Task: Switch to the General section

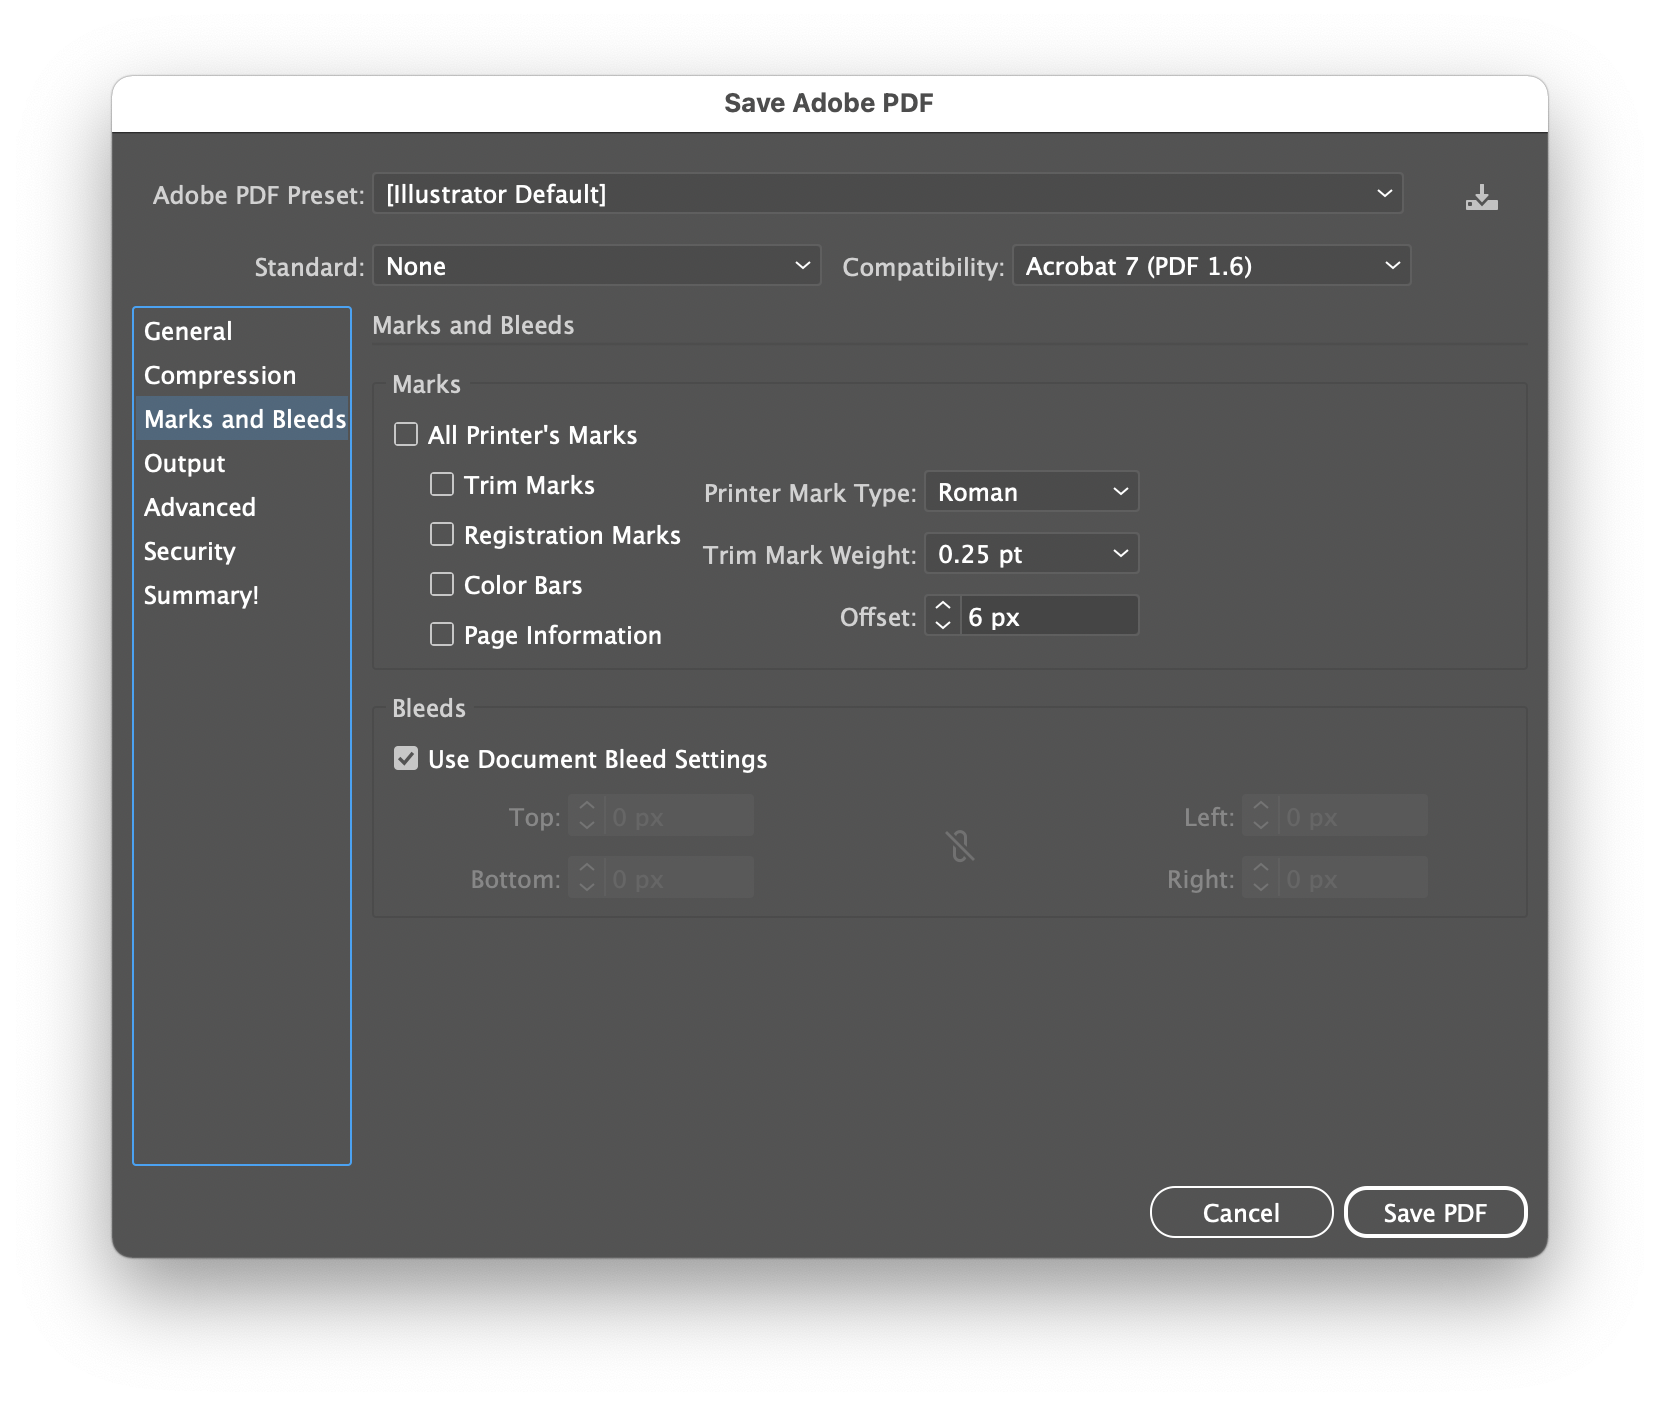Action: (188, 331)
